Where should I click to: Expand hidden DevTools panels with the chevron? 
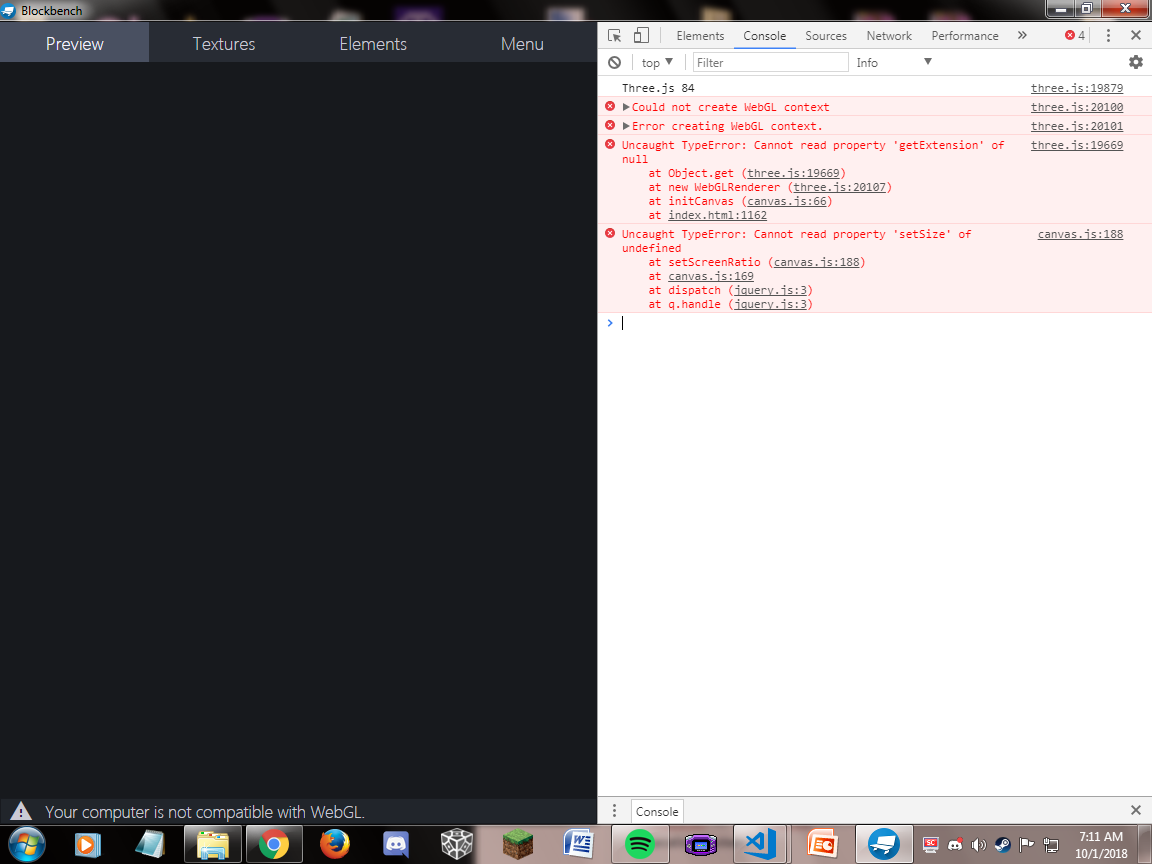pyautogui.click(x=1022, y=35)
